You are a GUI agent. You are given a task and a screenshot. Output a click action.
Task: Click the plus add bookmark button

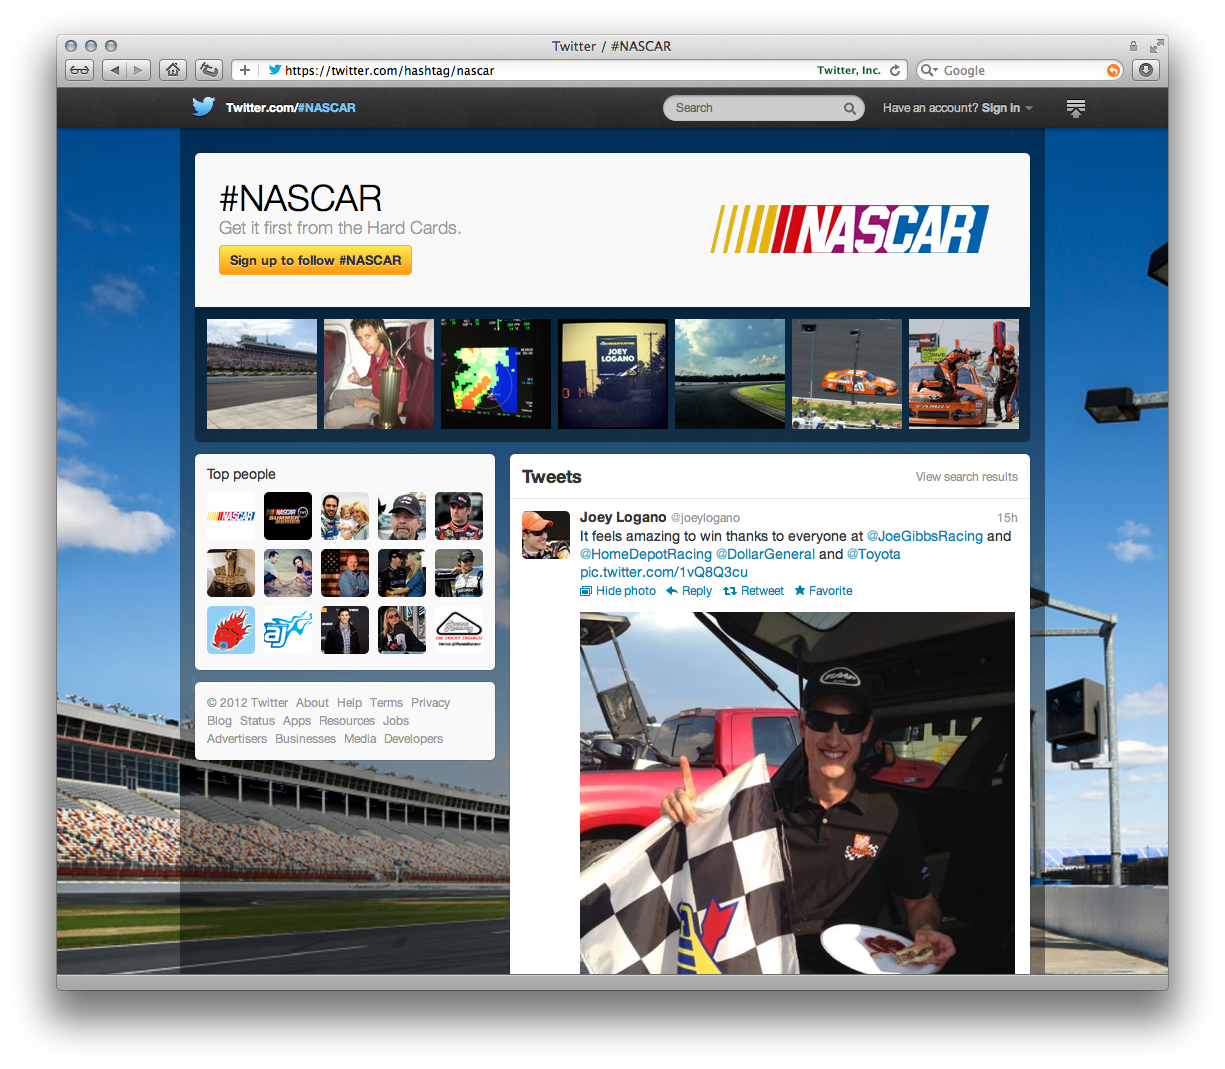(x=245, y=70)
